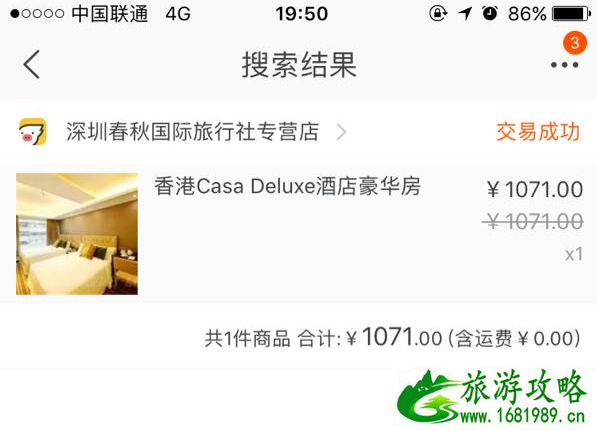Open 深圳春秋国际旅行社专营店 store link
Screen dimensions: 597x431
coord(192,132)
